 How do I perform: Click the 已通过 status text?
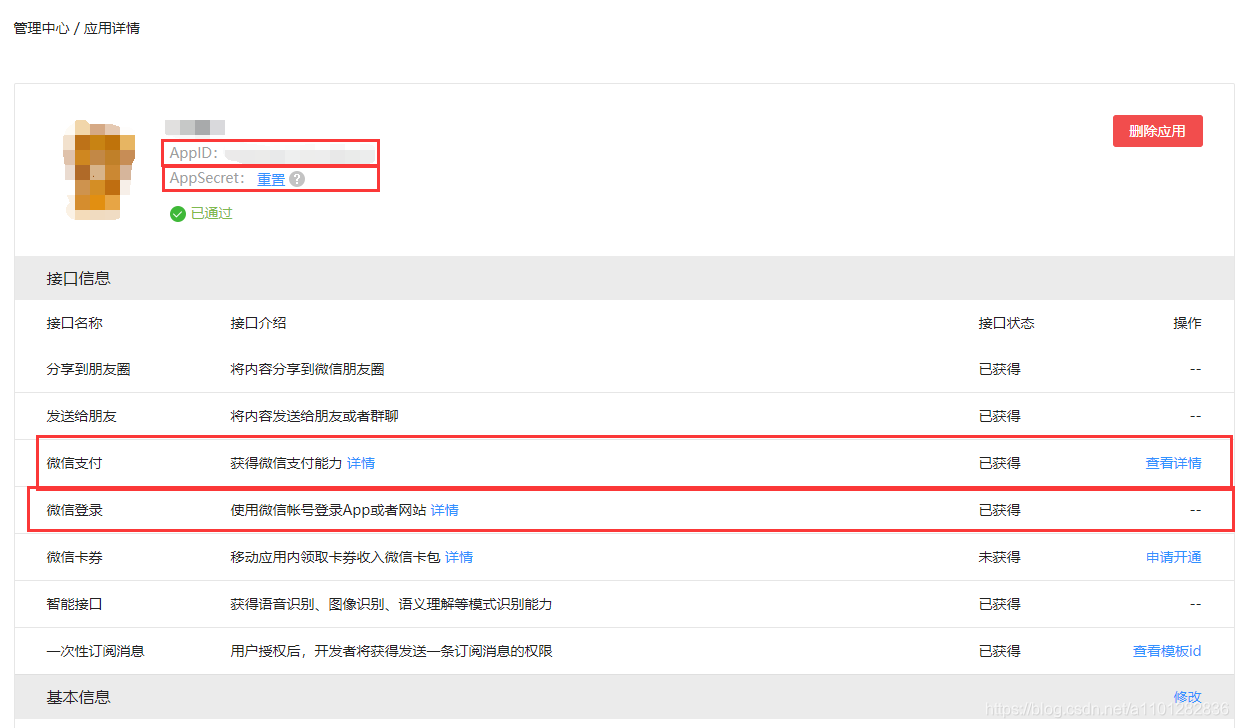pos(211,213)
